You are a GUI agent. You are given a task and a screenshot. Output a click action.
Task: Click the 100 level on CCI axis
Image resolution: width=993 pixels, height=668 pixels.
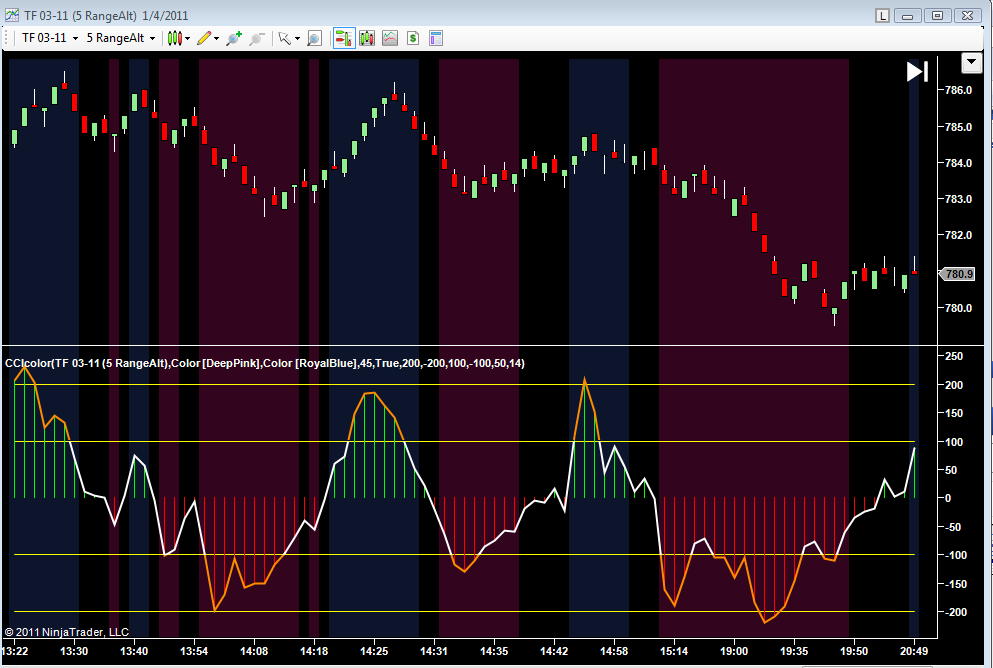pos(954,442)
